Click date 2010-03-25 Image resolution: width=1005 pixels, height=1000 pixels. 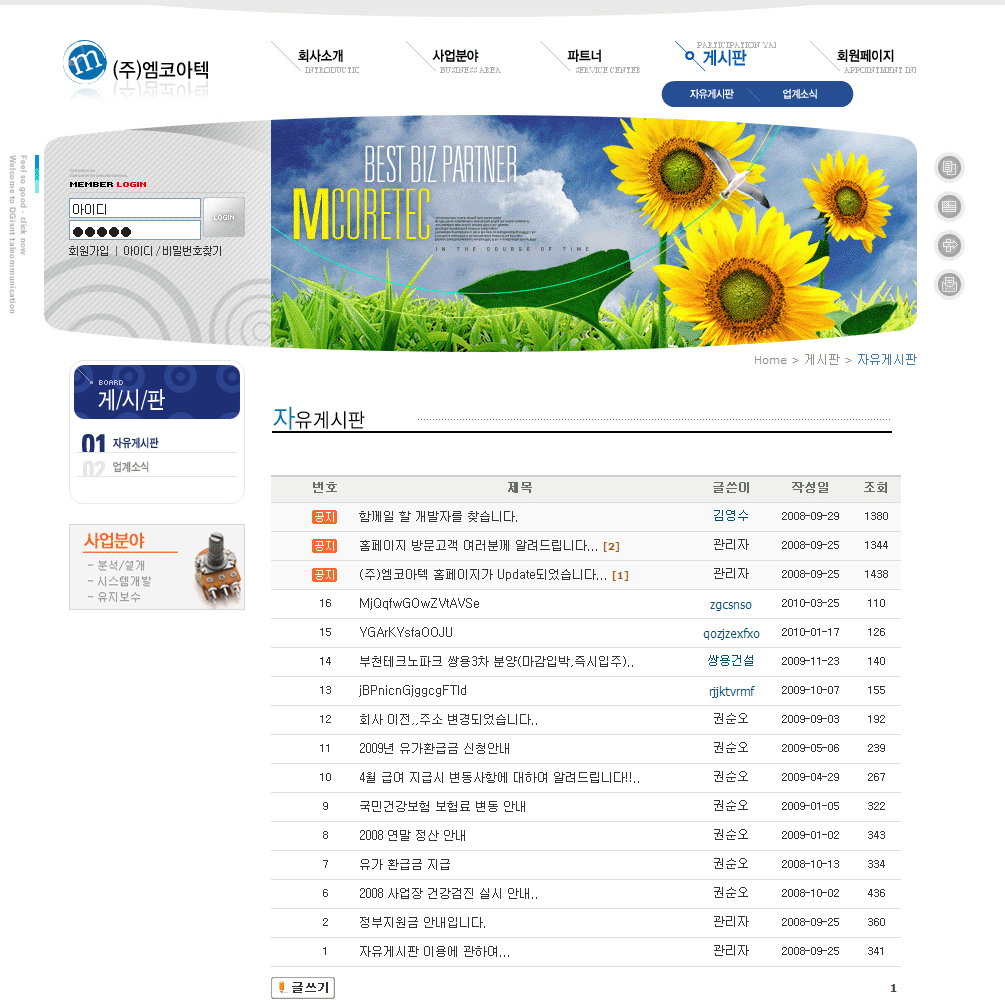click(810, 603)
